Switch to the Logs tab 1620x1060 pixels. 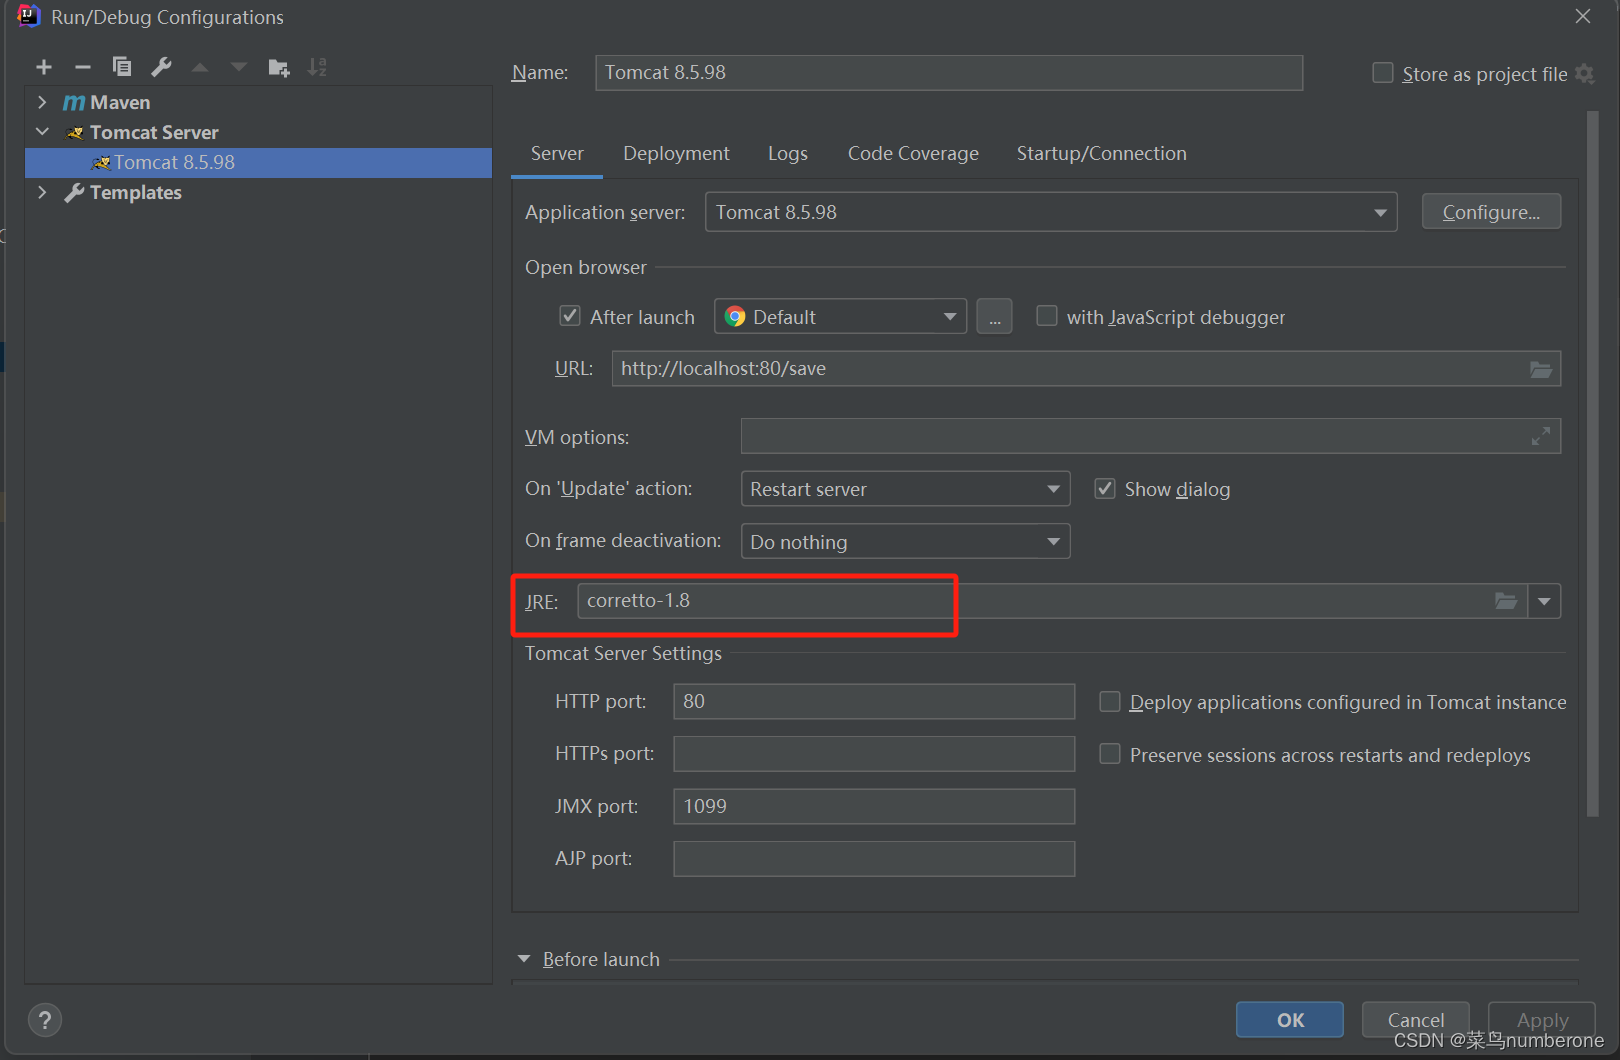point(788,153)
